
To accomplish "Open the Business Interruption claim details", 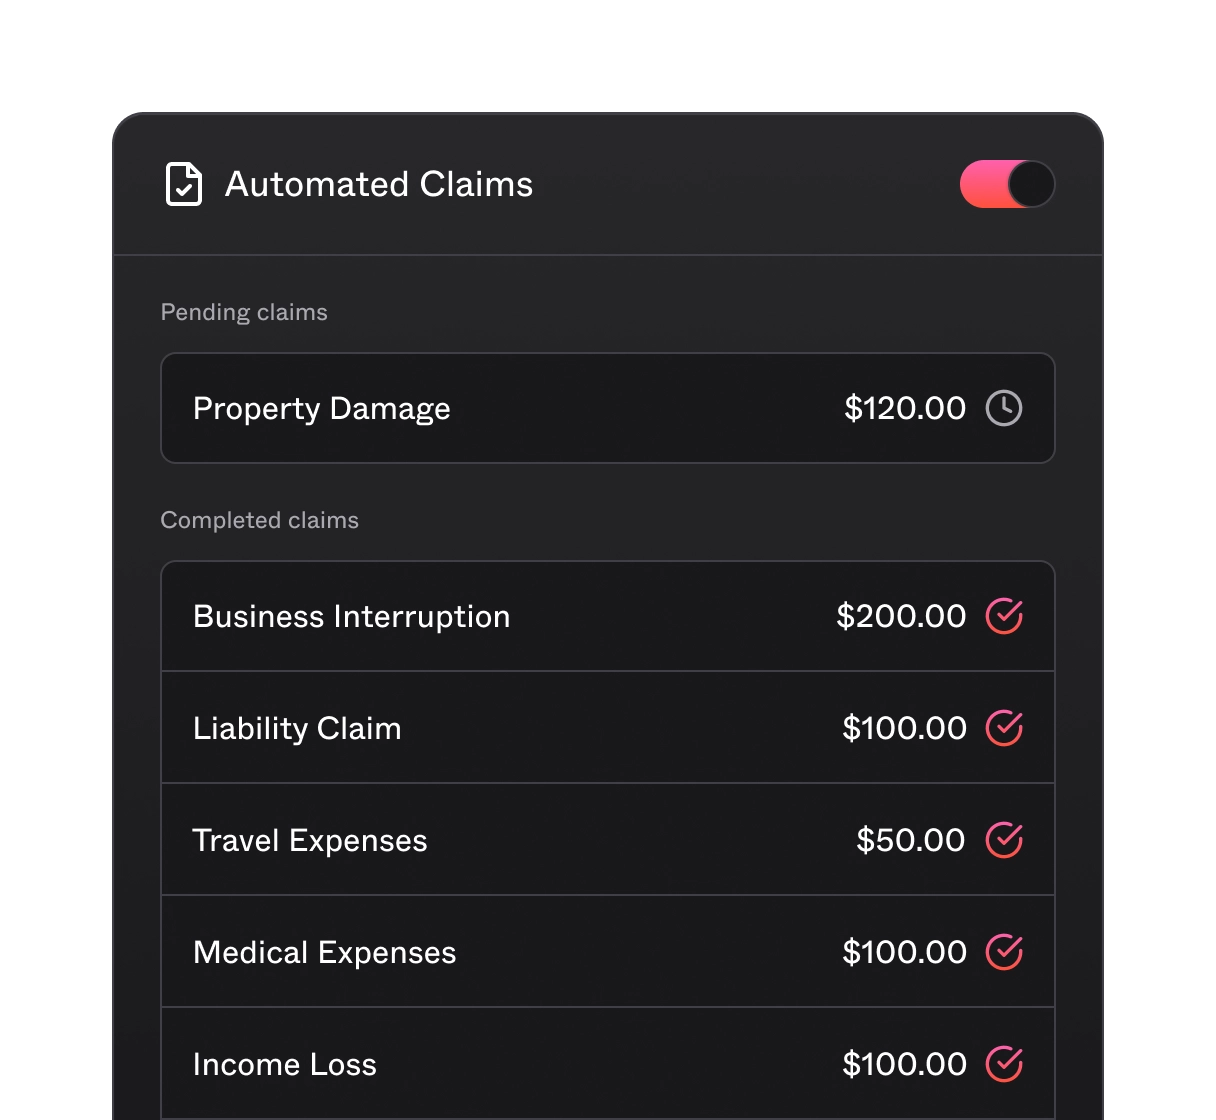I will pos(352,616).
